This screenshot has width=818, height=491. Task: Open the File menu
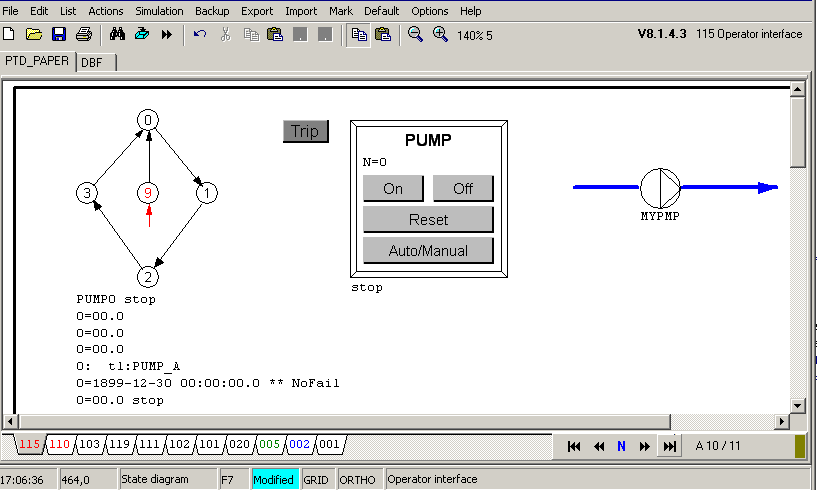point(10,11)
